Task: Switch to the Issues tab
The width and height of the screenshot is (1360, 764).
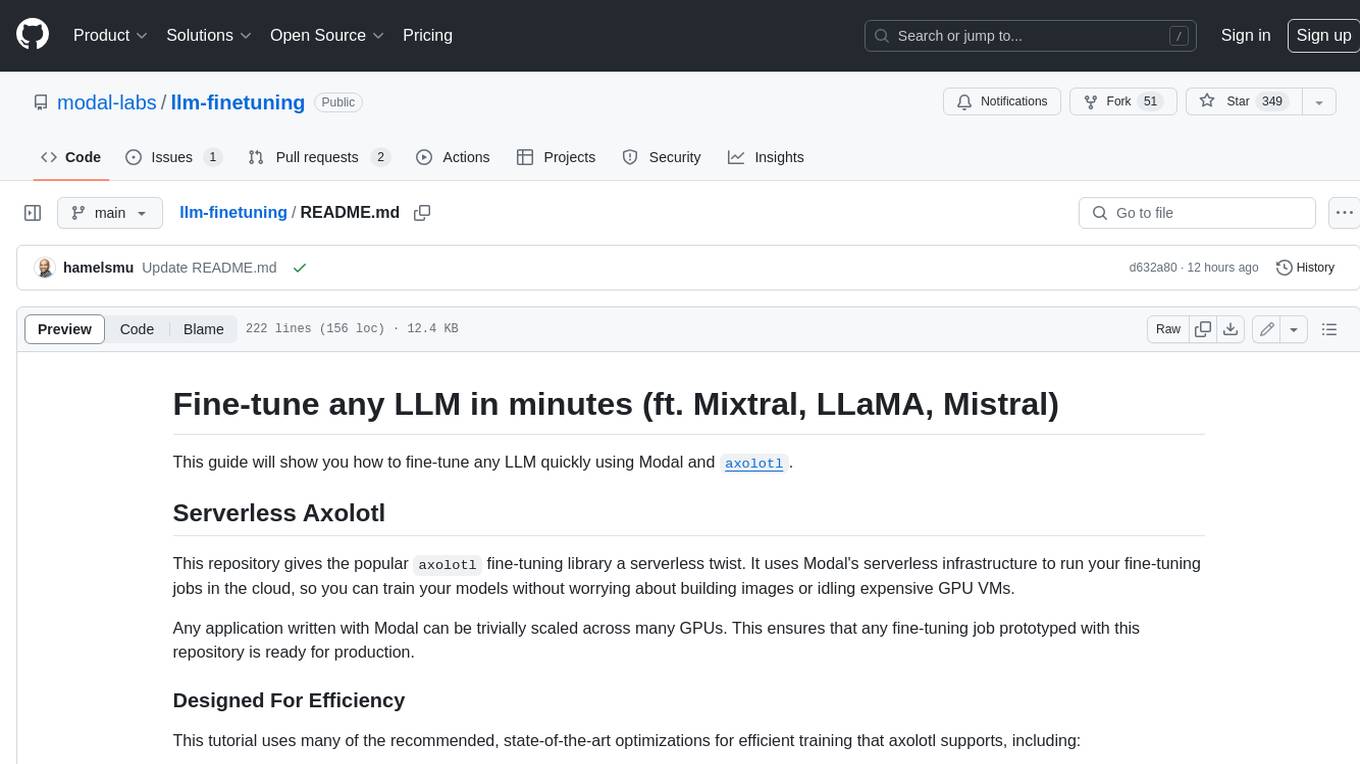Action: [173, 157]
